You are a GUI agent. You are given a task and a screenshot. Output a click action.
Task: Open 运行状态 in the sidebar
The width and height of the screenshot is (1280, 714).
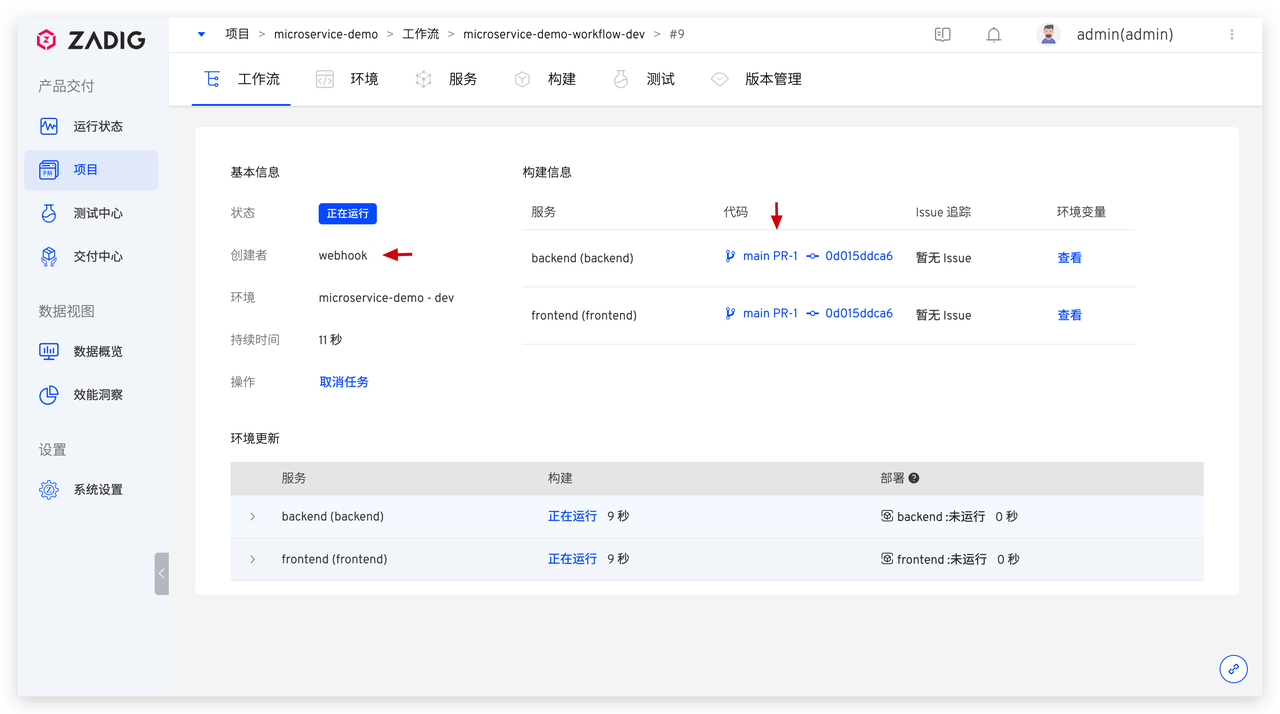coord(91,126)
